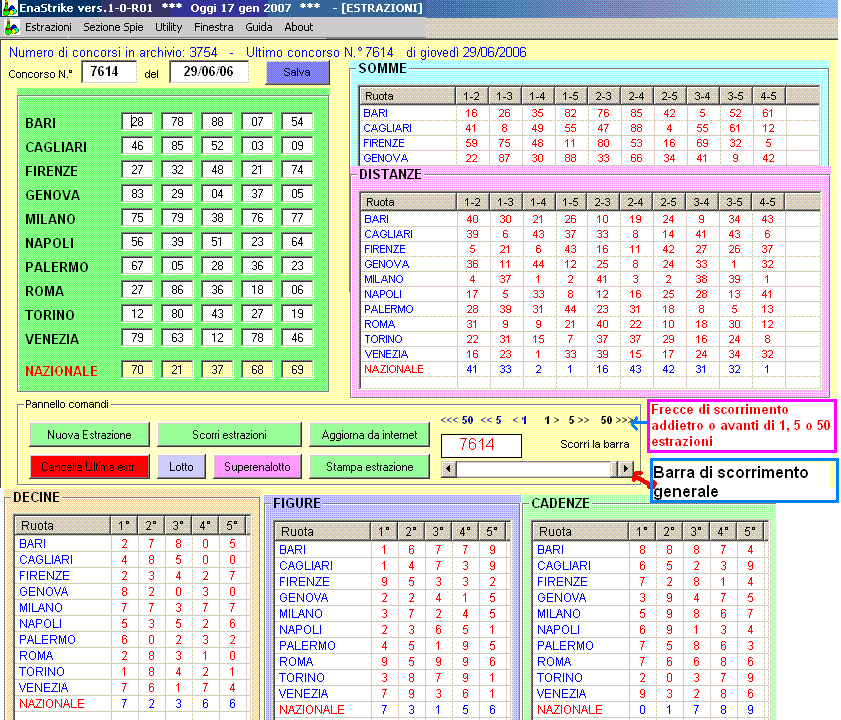The width and height of the screenshot is (841, 720).
Task: Click the menu bar application icon
Action: pos(11,27)
